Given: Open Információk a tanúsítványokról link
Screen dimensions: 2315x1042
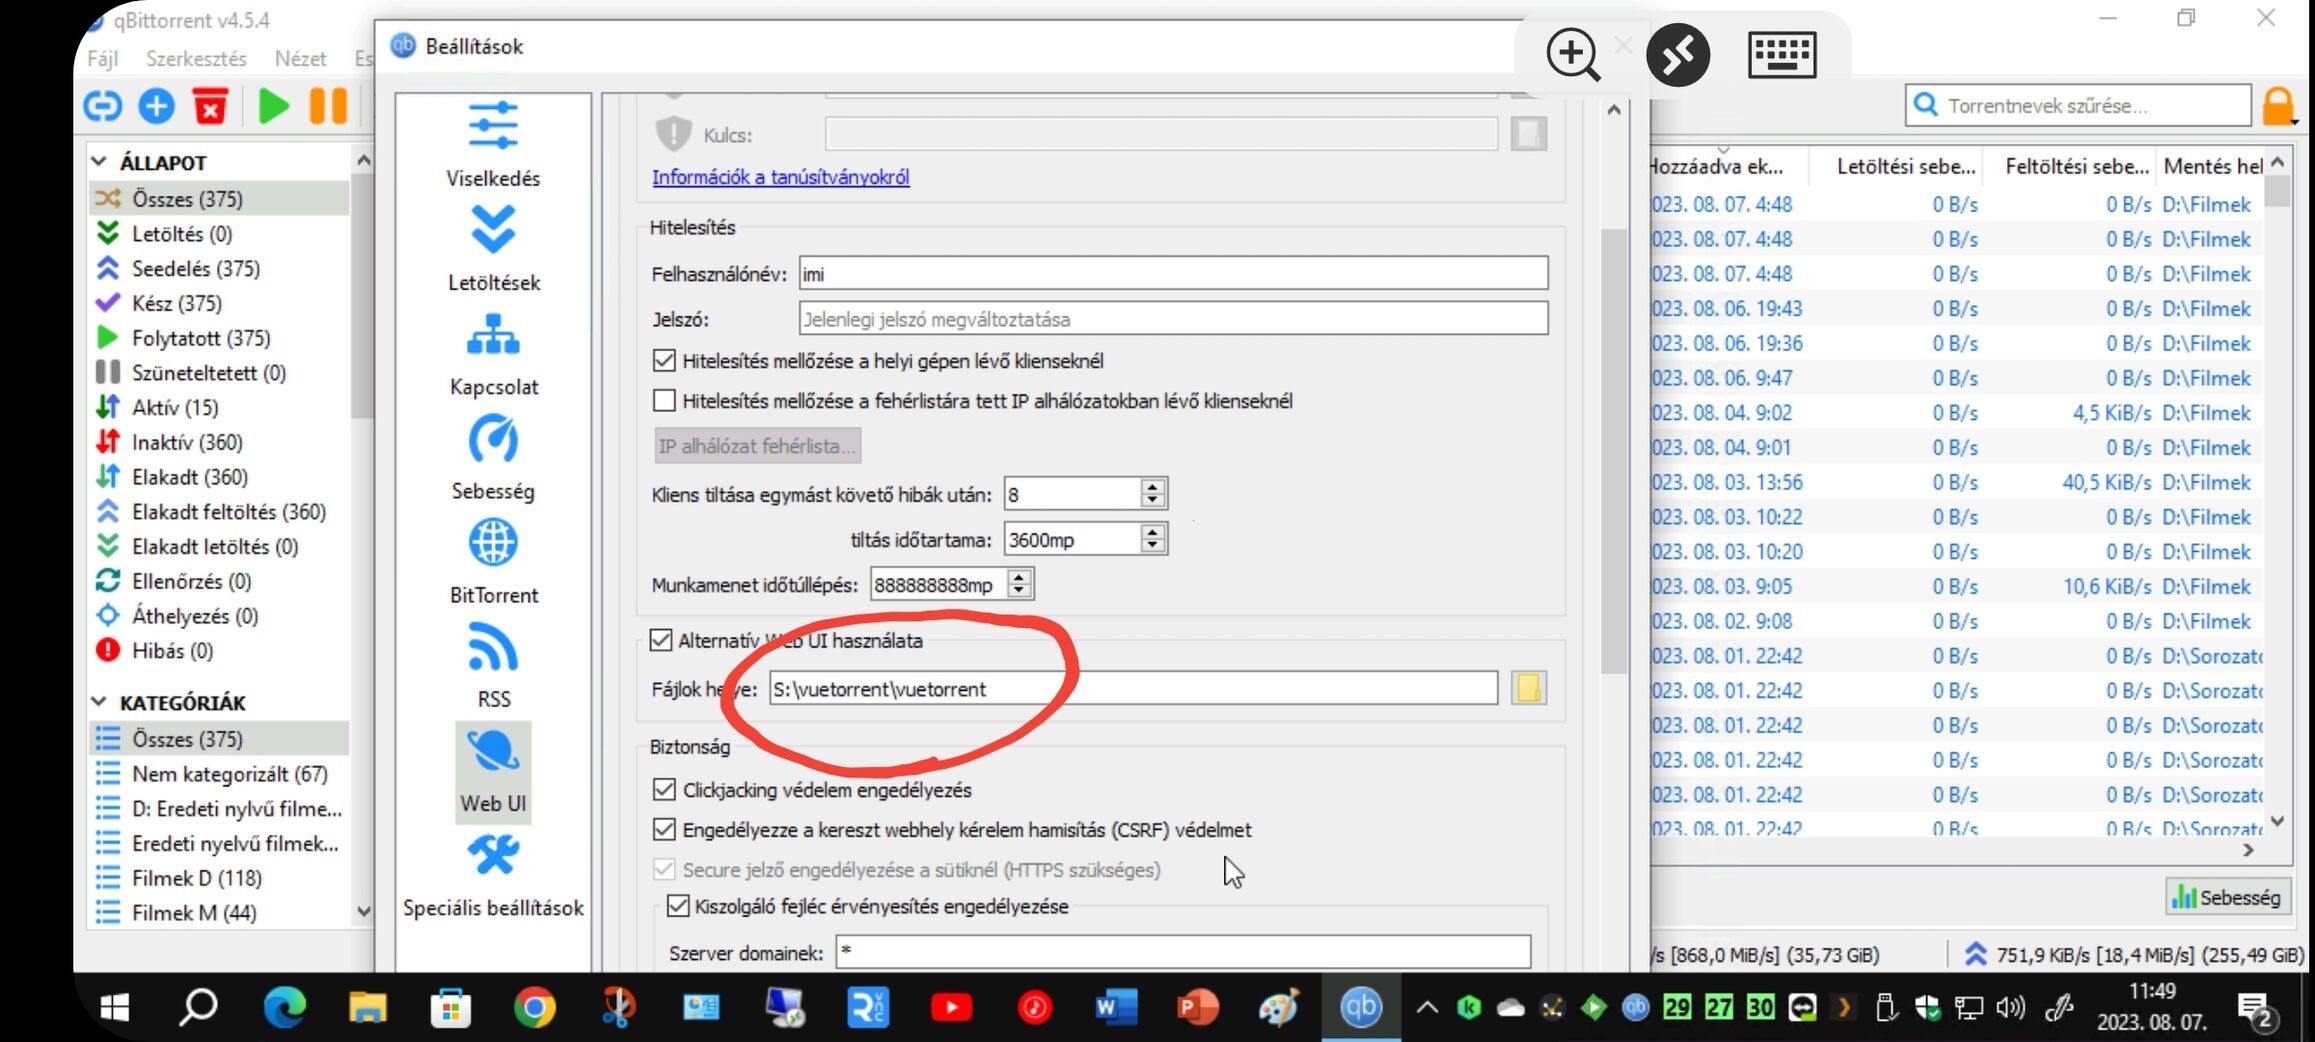Looking at the screenshot, I should pyautogui.click(x=780, y=177).
